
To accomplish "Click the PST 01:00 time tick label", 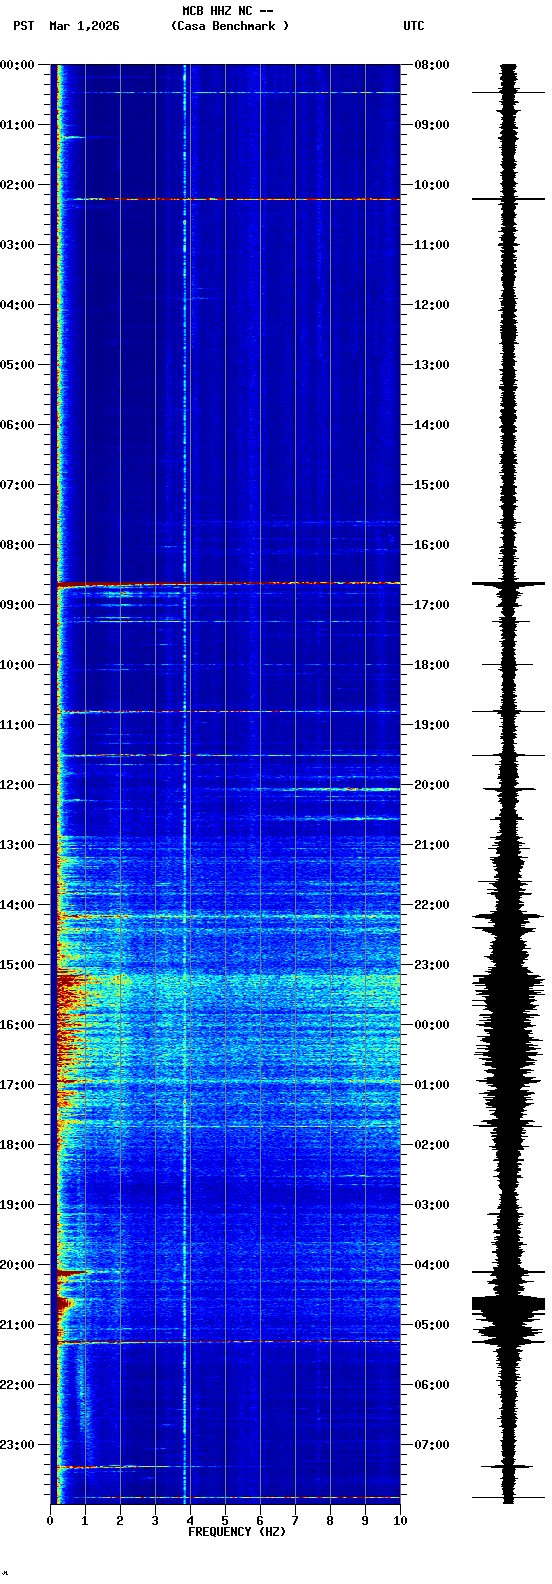I will click(x=16, y=125).
